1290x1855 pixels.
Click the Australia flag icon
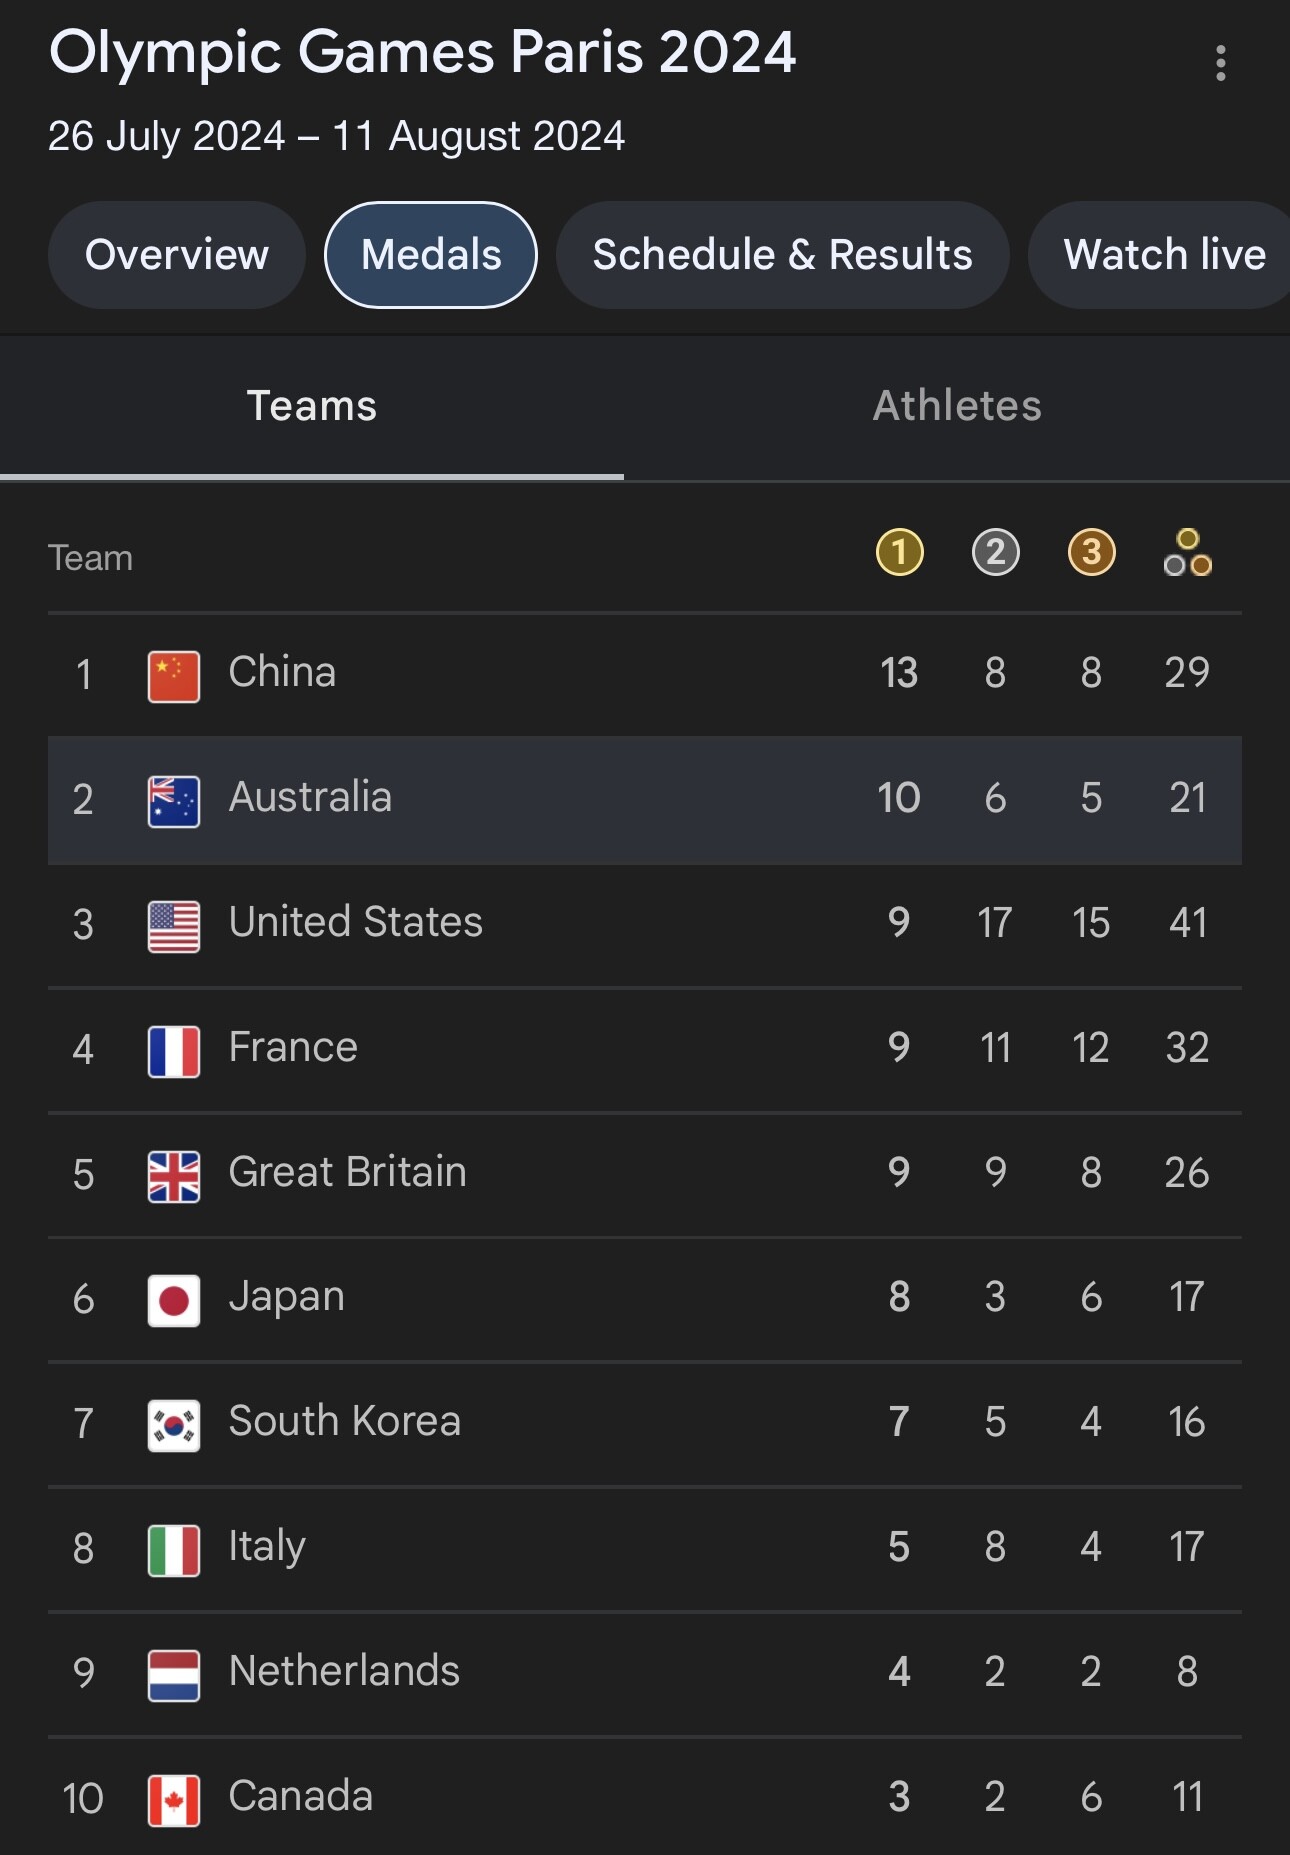click(x=174, y=801)
